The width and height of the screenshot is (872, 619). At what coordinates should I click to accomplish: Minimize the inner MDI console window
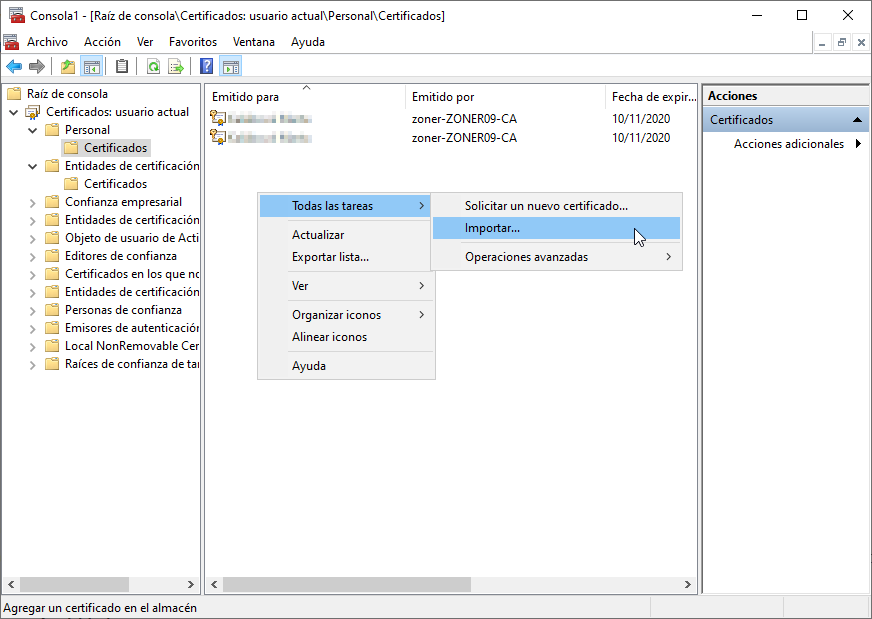(x=823, y=42)
